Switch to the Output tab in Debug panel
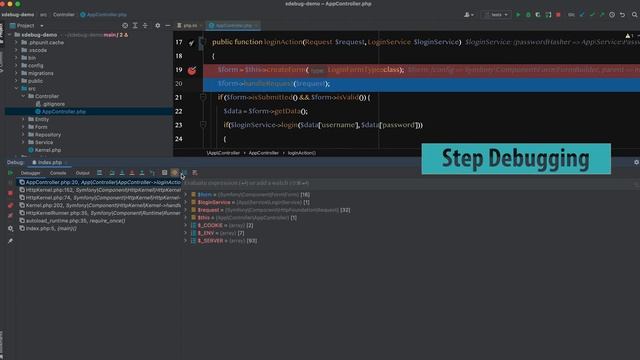 click(82, 173)
